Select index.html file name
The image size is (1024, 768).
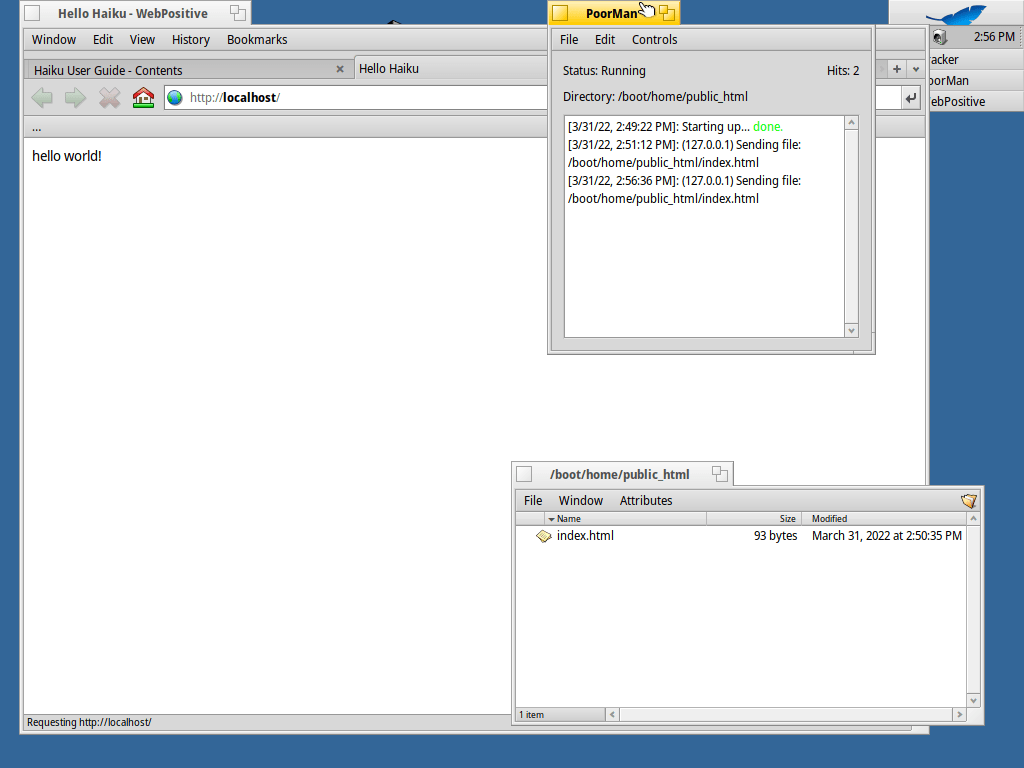585,536
